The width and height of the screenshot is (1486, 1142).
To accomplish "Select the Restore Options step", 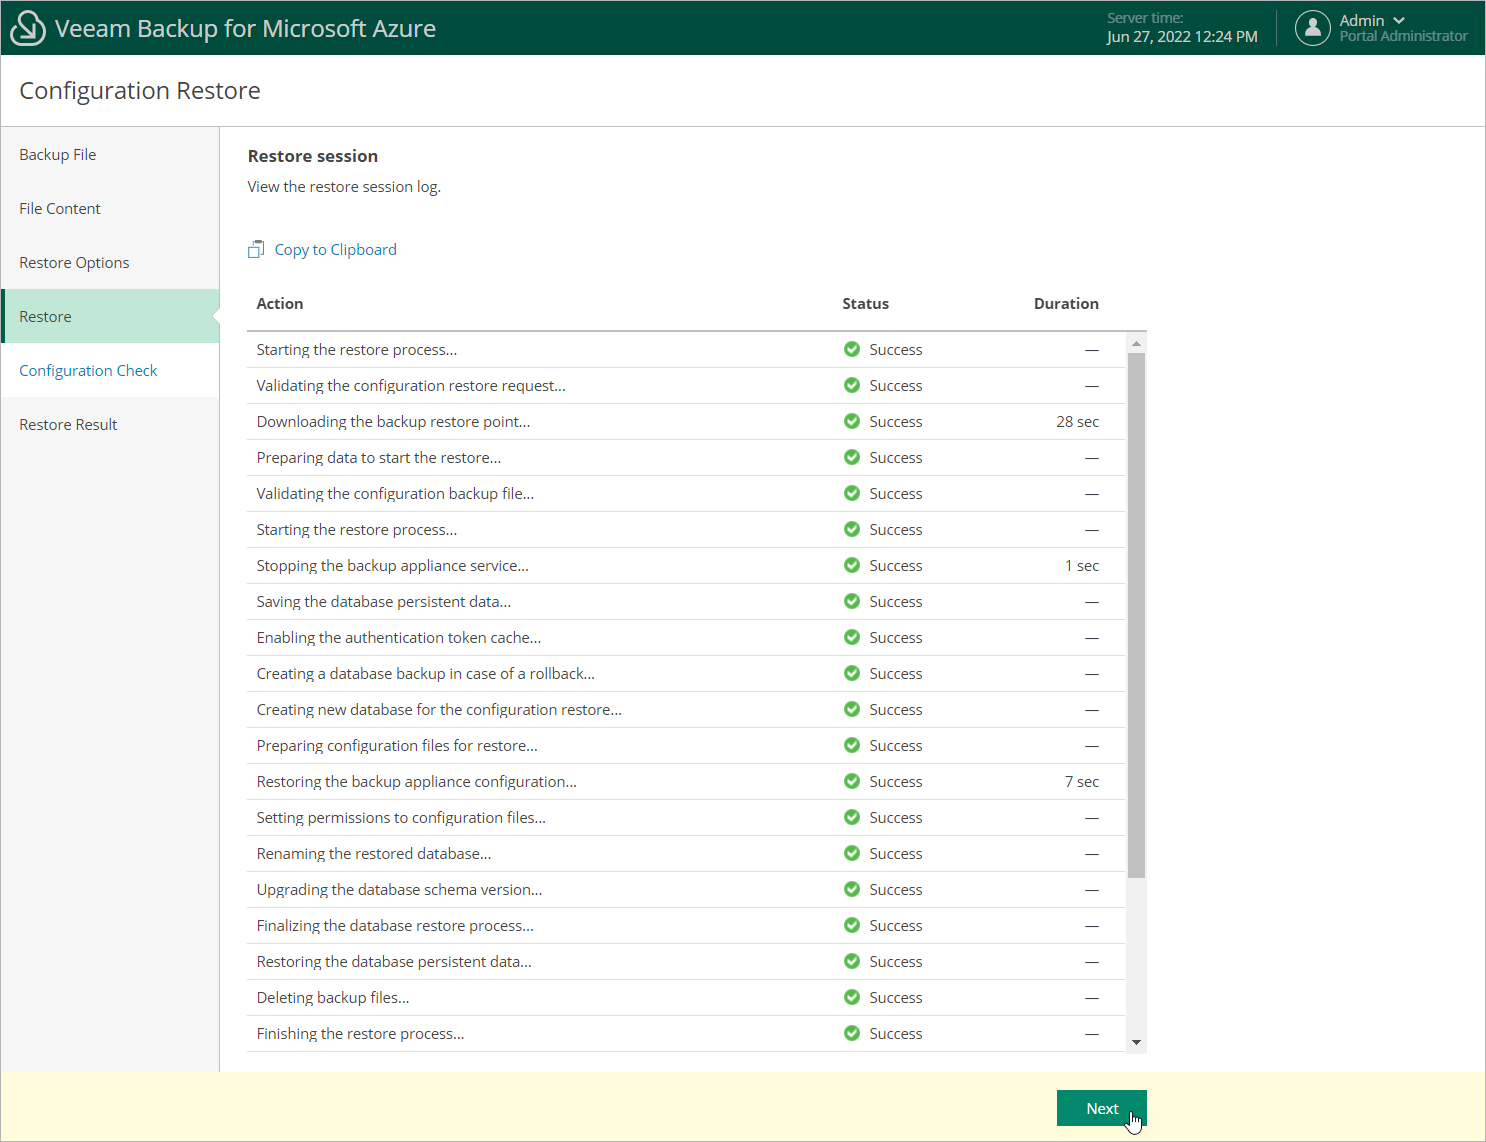I will [x=74, y=263].
